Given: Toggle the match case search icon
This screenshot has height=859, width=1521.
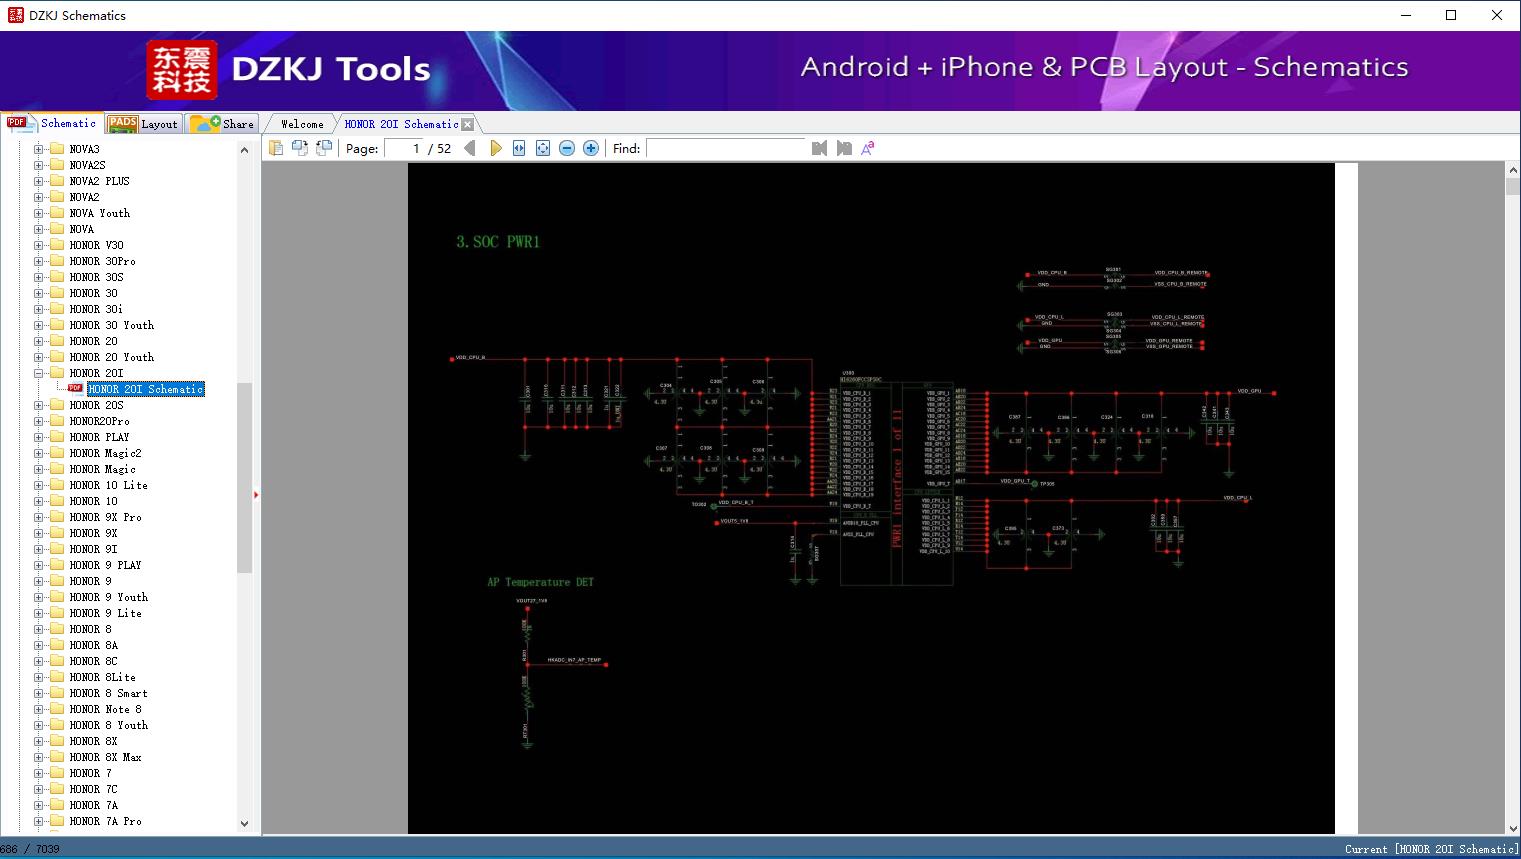Looking at the screenshot, I should pos(868,148).
